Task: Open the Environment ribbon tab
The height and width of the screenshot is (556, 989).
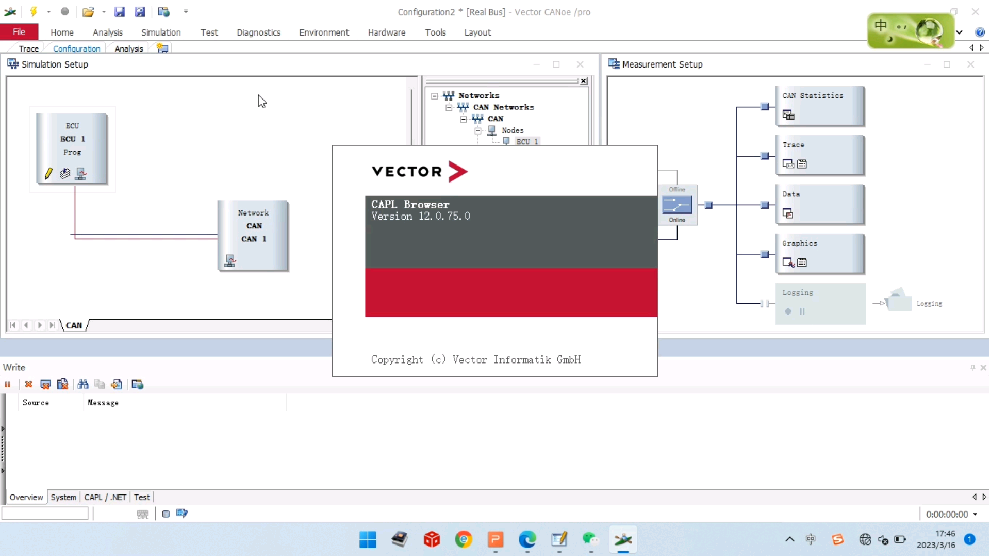Action: pos(324,32)
